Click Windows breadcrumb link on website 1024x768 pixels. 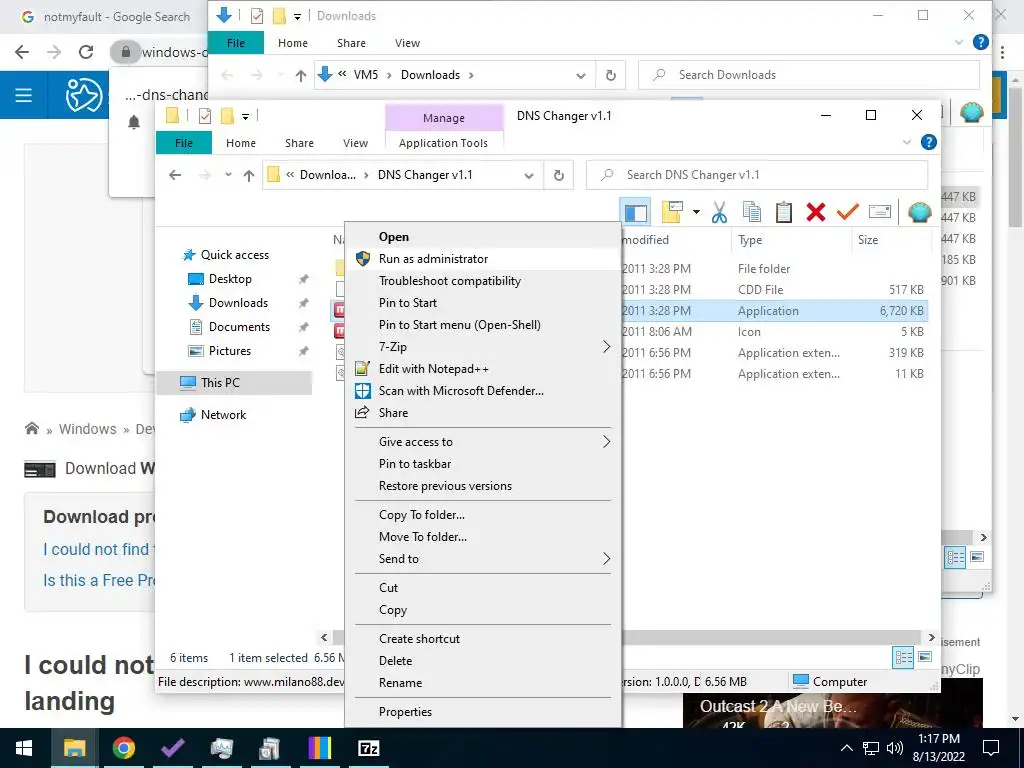click(x=88, y=429)
